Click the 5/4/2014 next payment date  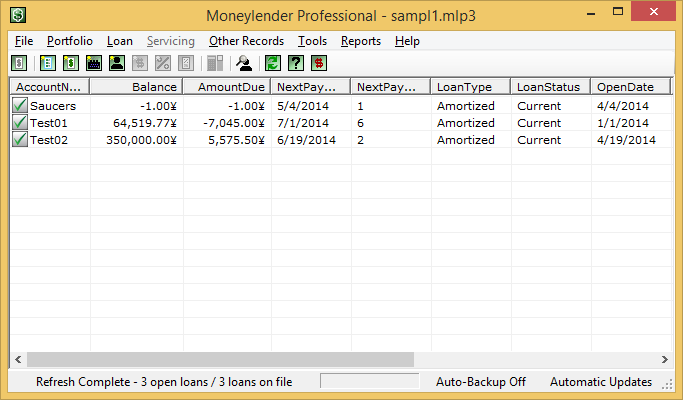pos(303,106)
